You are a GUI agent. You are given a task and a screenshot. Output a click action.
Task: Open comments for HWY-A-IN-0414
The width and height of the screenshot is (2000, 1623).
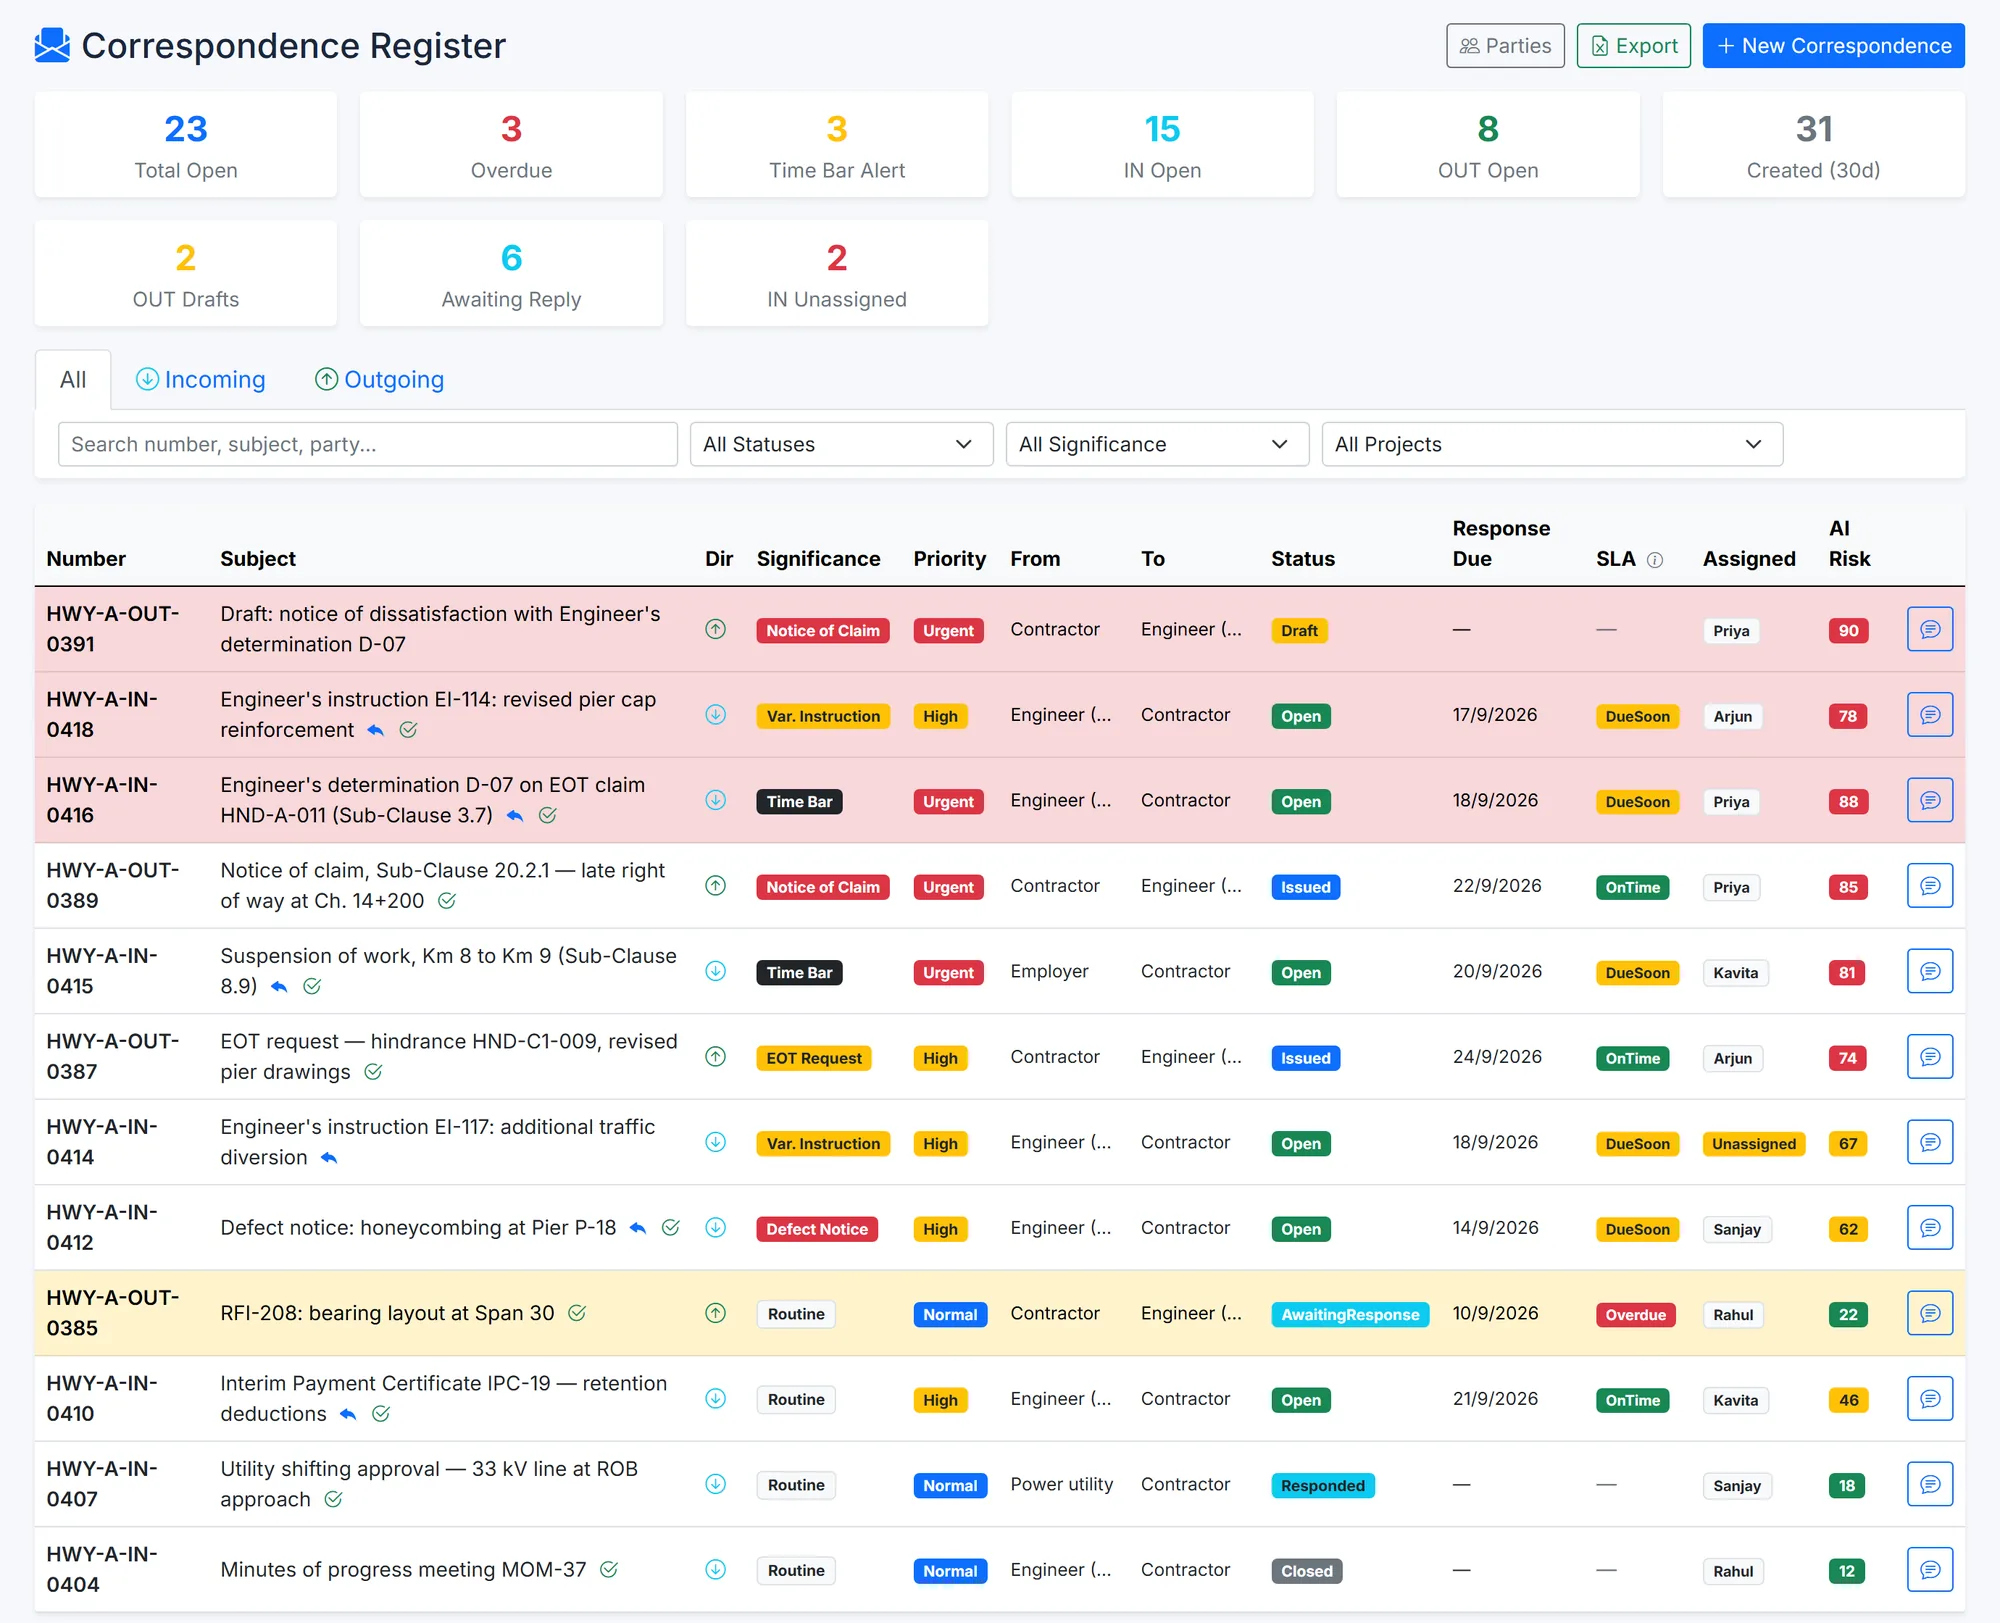(x=1929, y=1143)
